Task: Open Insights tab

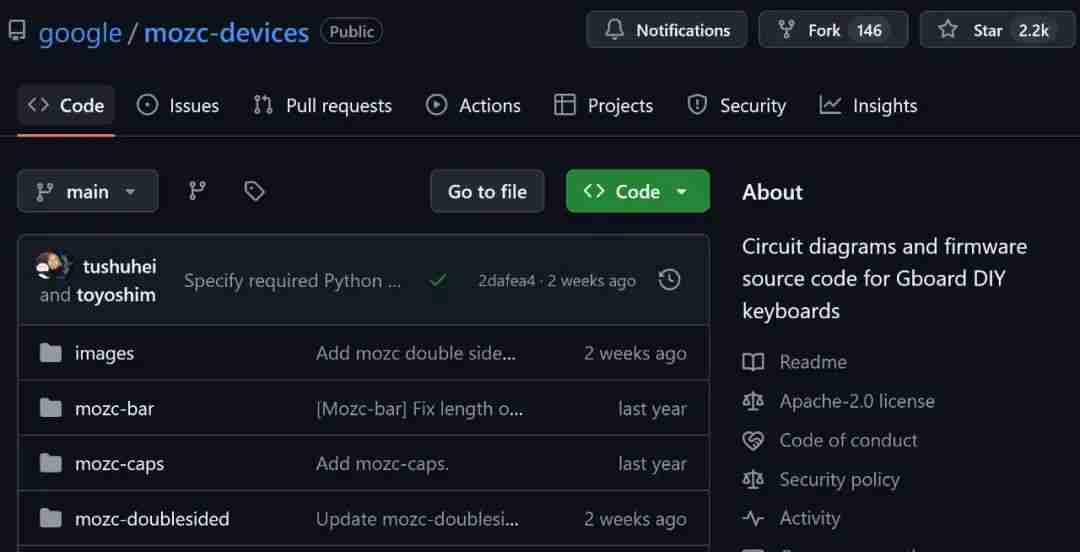Action: (x=868, y=105)
